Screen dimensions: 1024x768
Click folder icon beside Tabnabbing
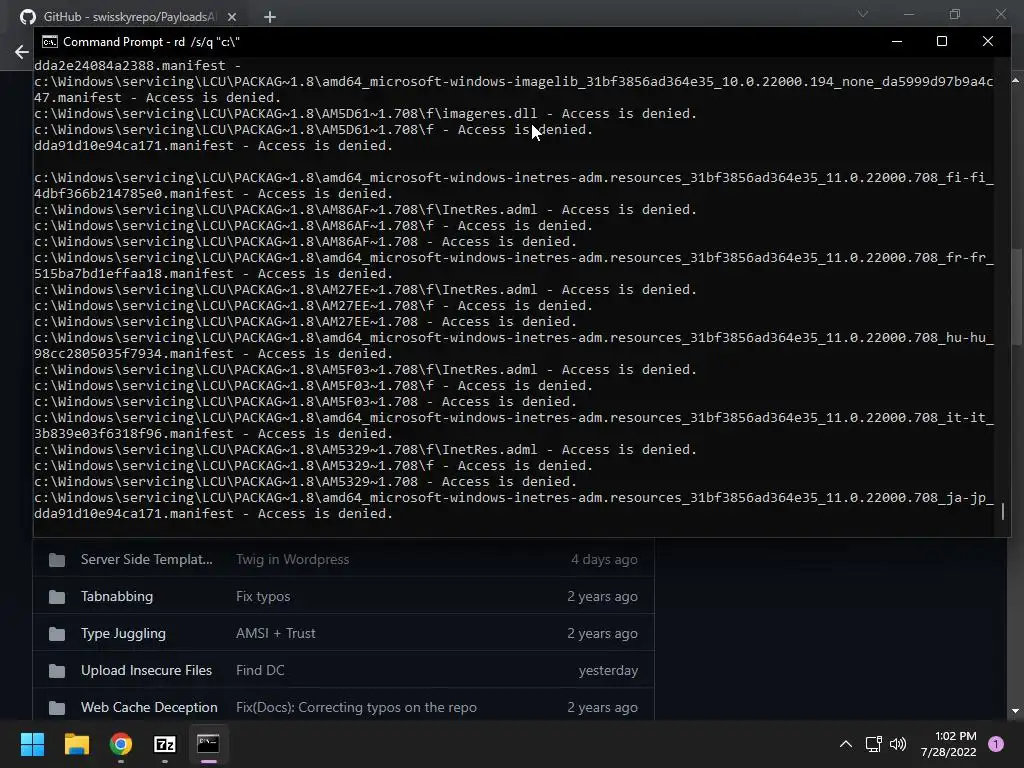tap(57, 597)
